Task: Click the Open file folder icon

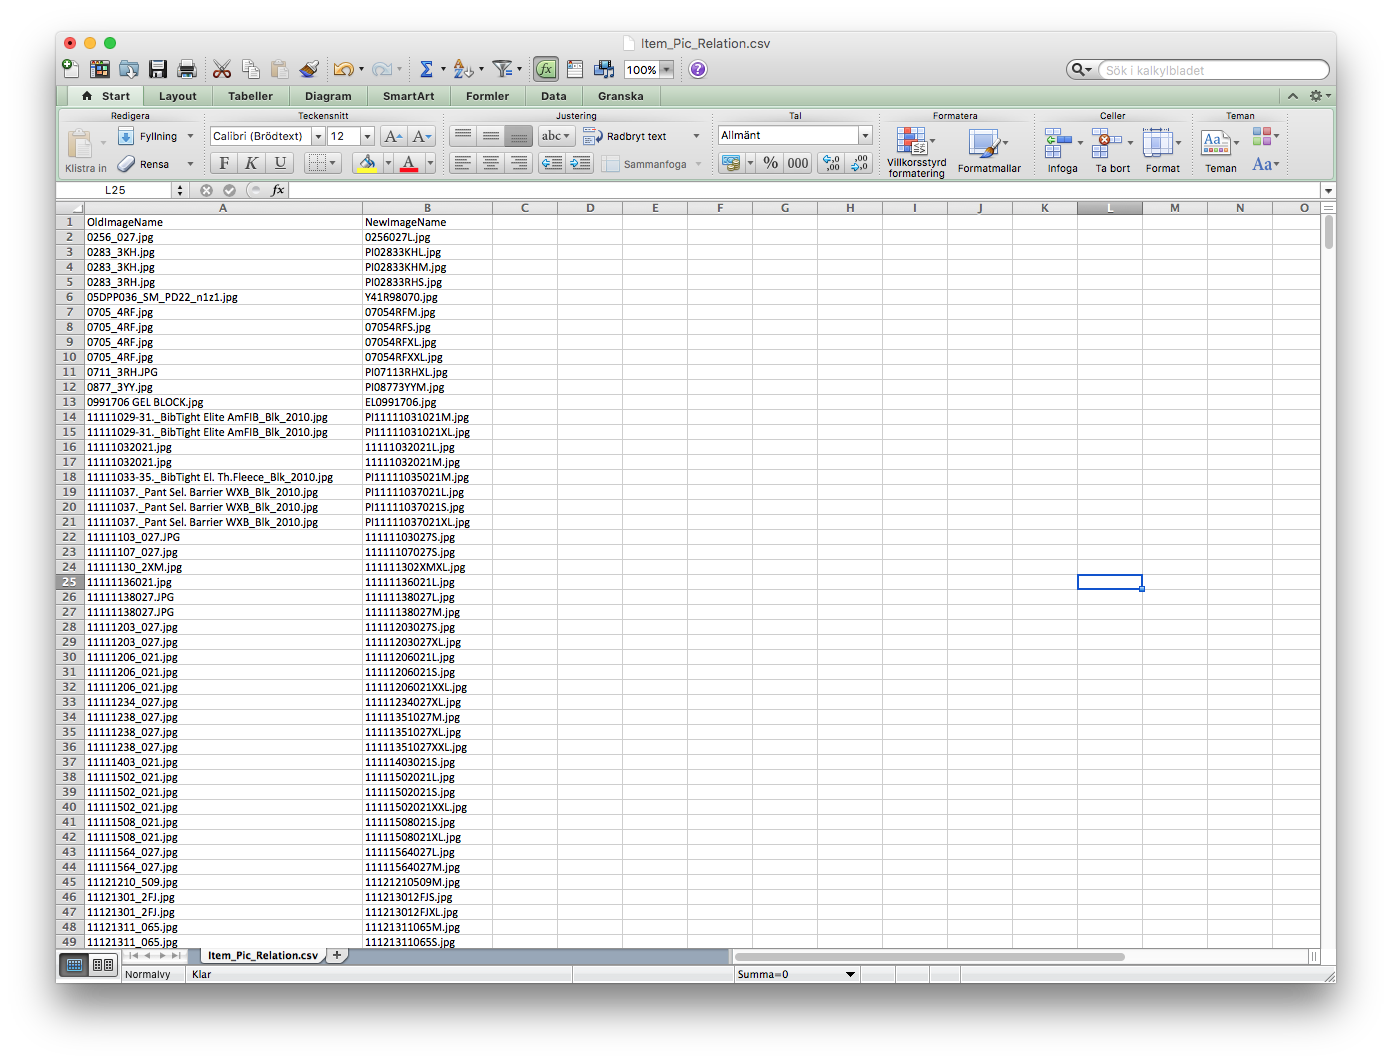Action: click(129, 69)
